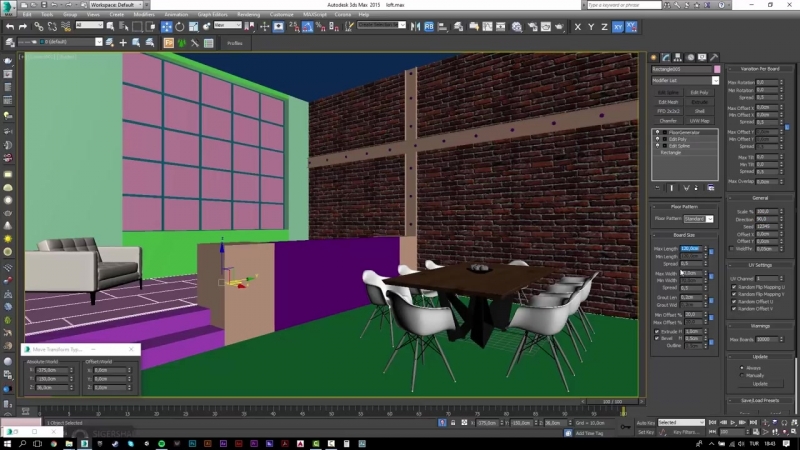The image size is (800, 450).
Task: Open the Create Selection Set dropdown
Action: (x=381, y=25)
